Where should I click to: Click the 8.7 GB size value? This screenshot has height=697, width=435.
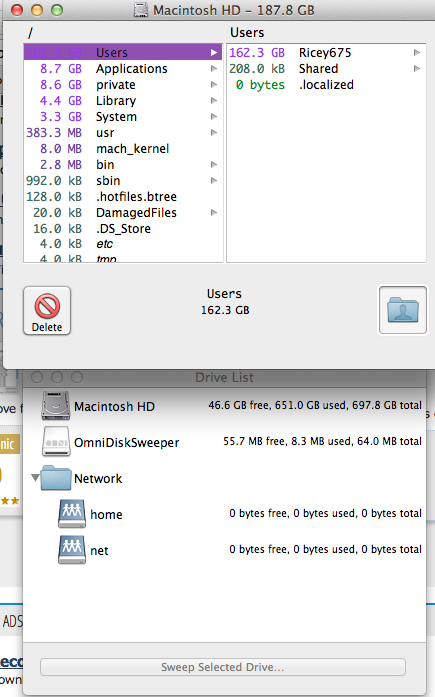coord(61,68)
